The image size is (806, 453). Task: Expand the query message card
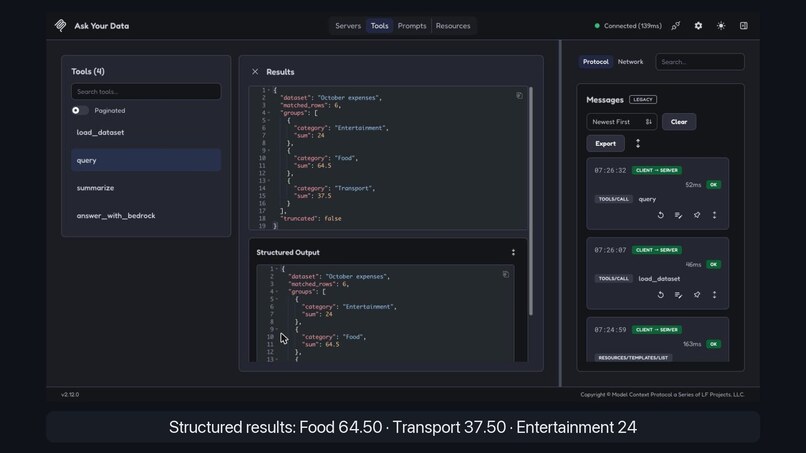[715, 215]
